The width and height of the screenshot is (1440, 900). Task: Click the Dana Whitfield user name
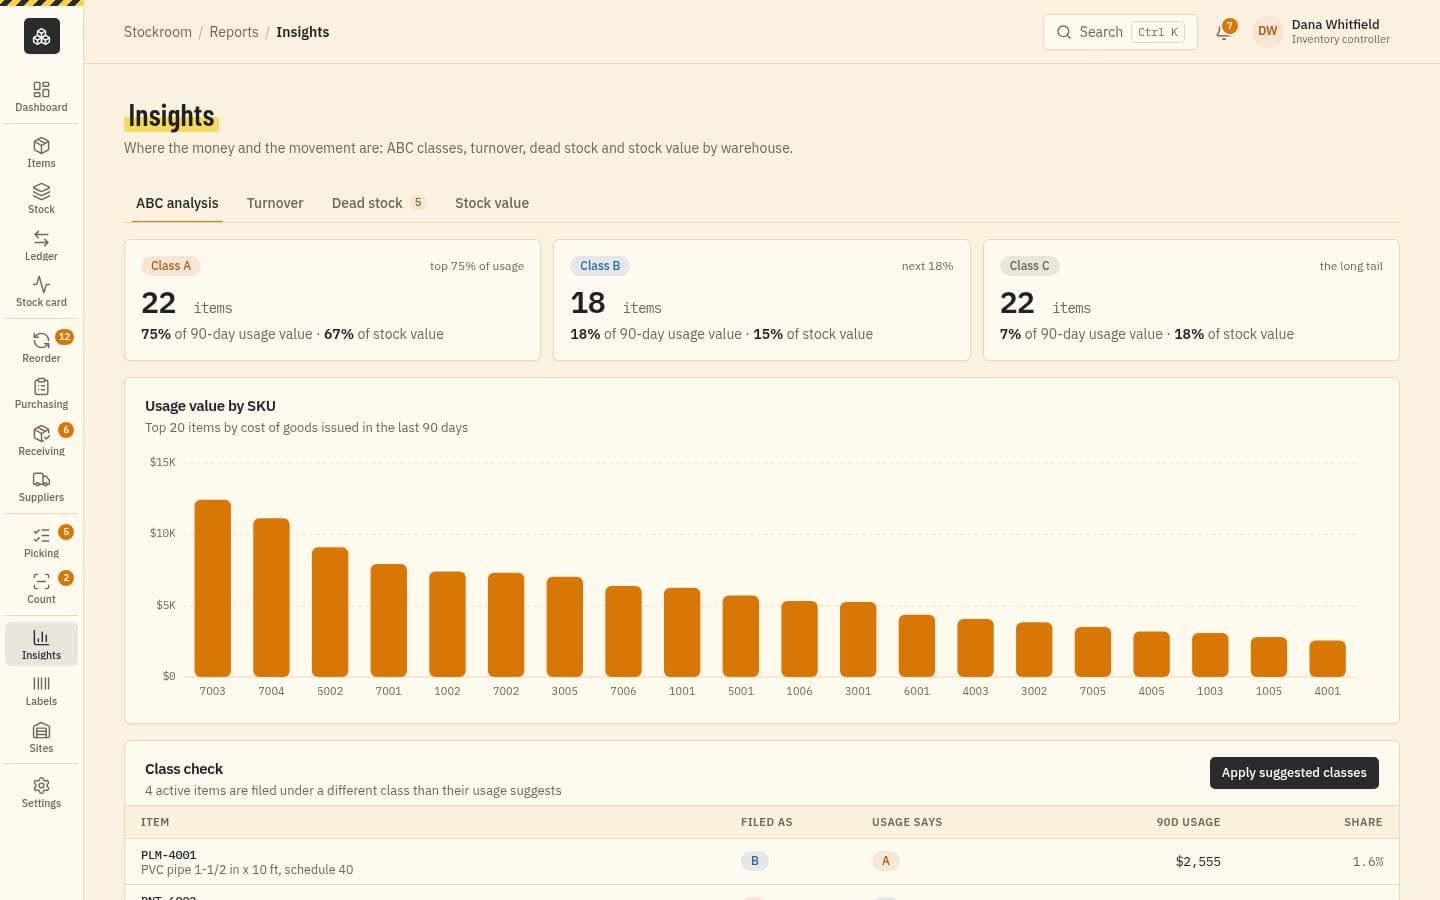pos(1335,24)
